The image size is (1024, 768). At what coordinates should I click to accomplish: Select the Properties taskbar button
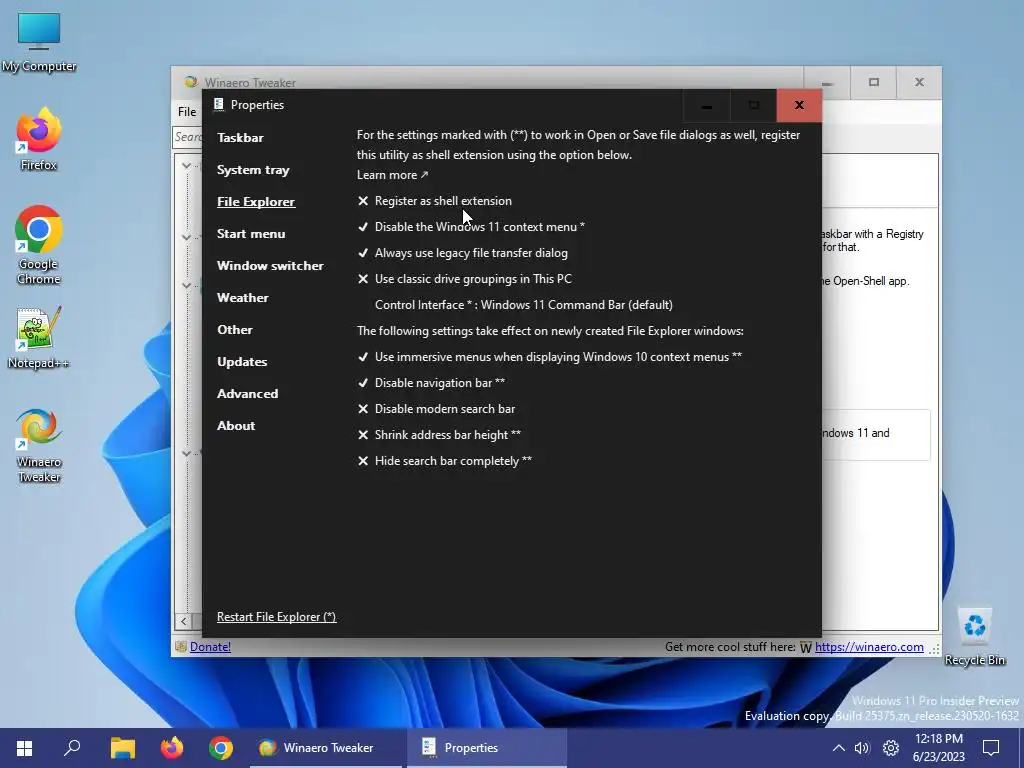[487, 748]
